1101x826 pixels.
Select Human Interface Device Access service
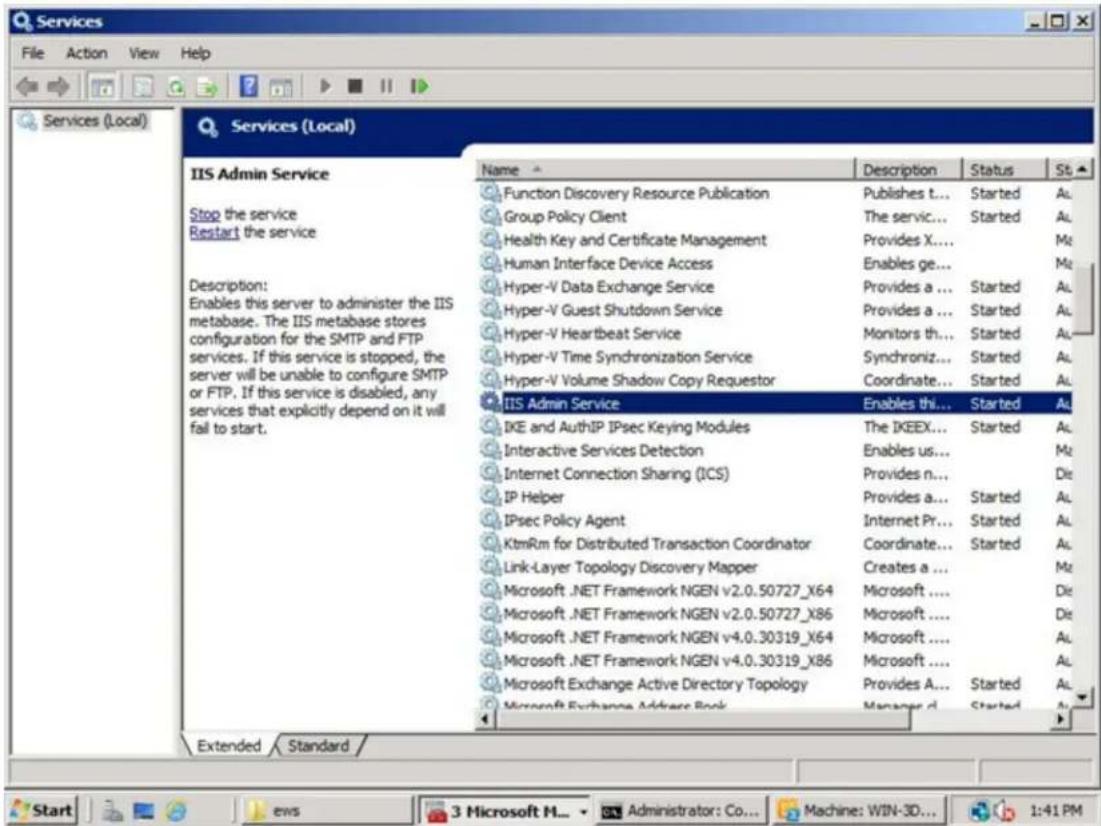(776, 263)
